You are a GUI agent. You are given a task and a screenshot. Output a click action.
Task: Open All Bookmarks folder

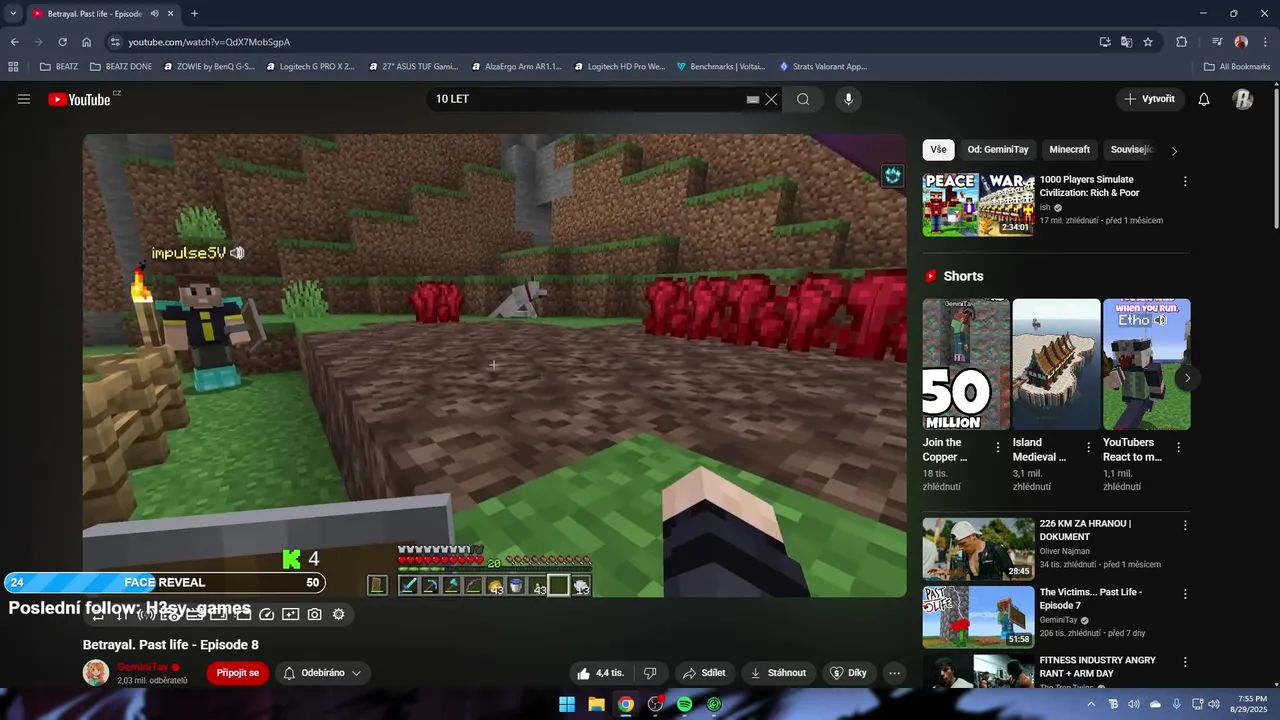point(1237,67)
